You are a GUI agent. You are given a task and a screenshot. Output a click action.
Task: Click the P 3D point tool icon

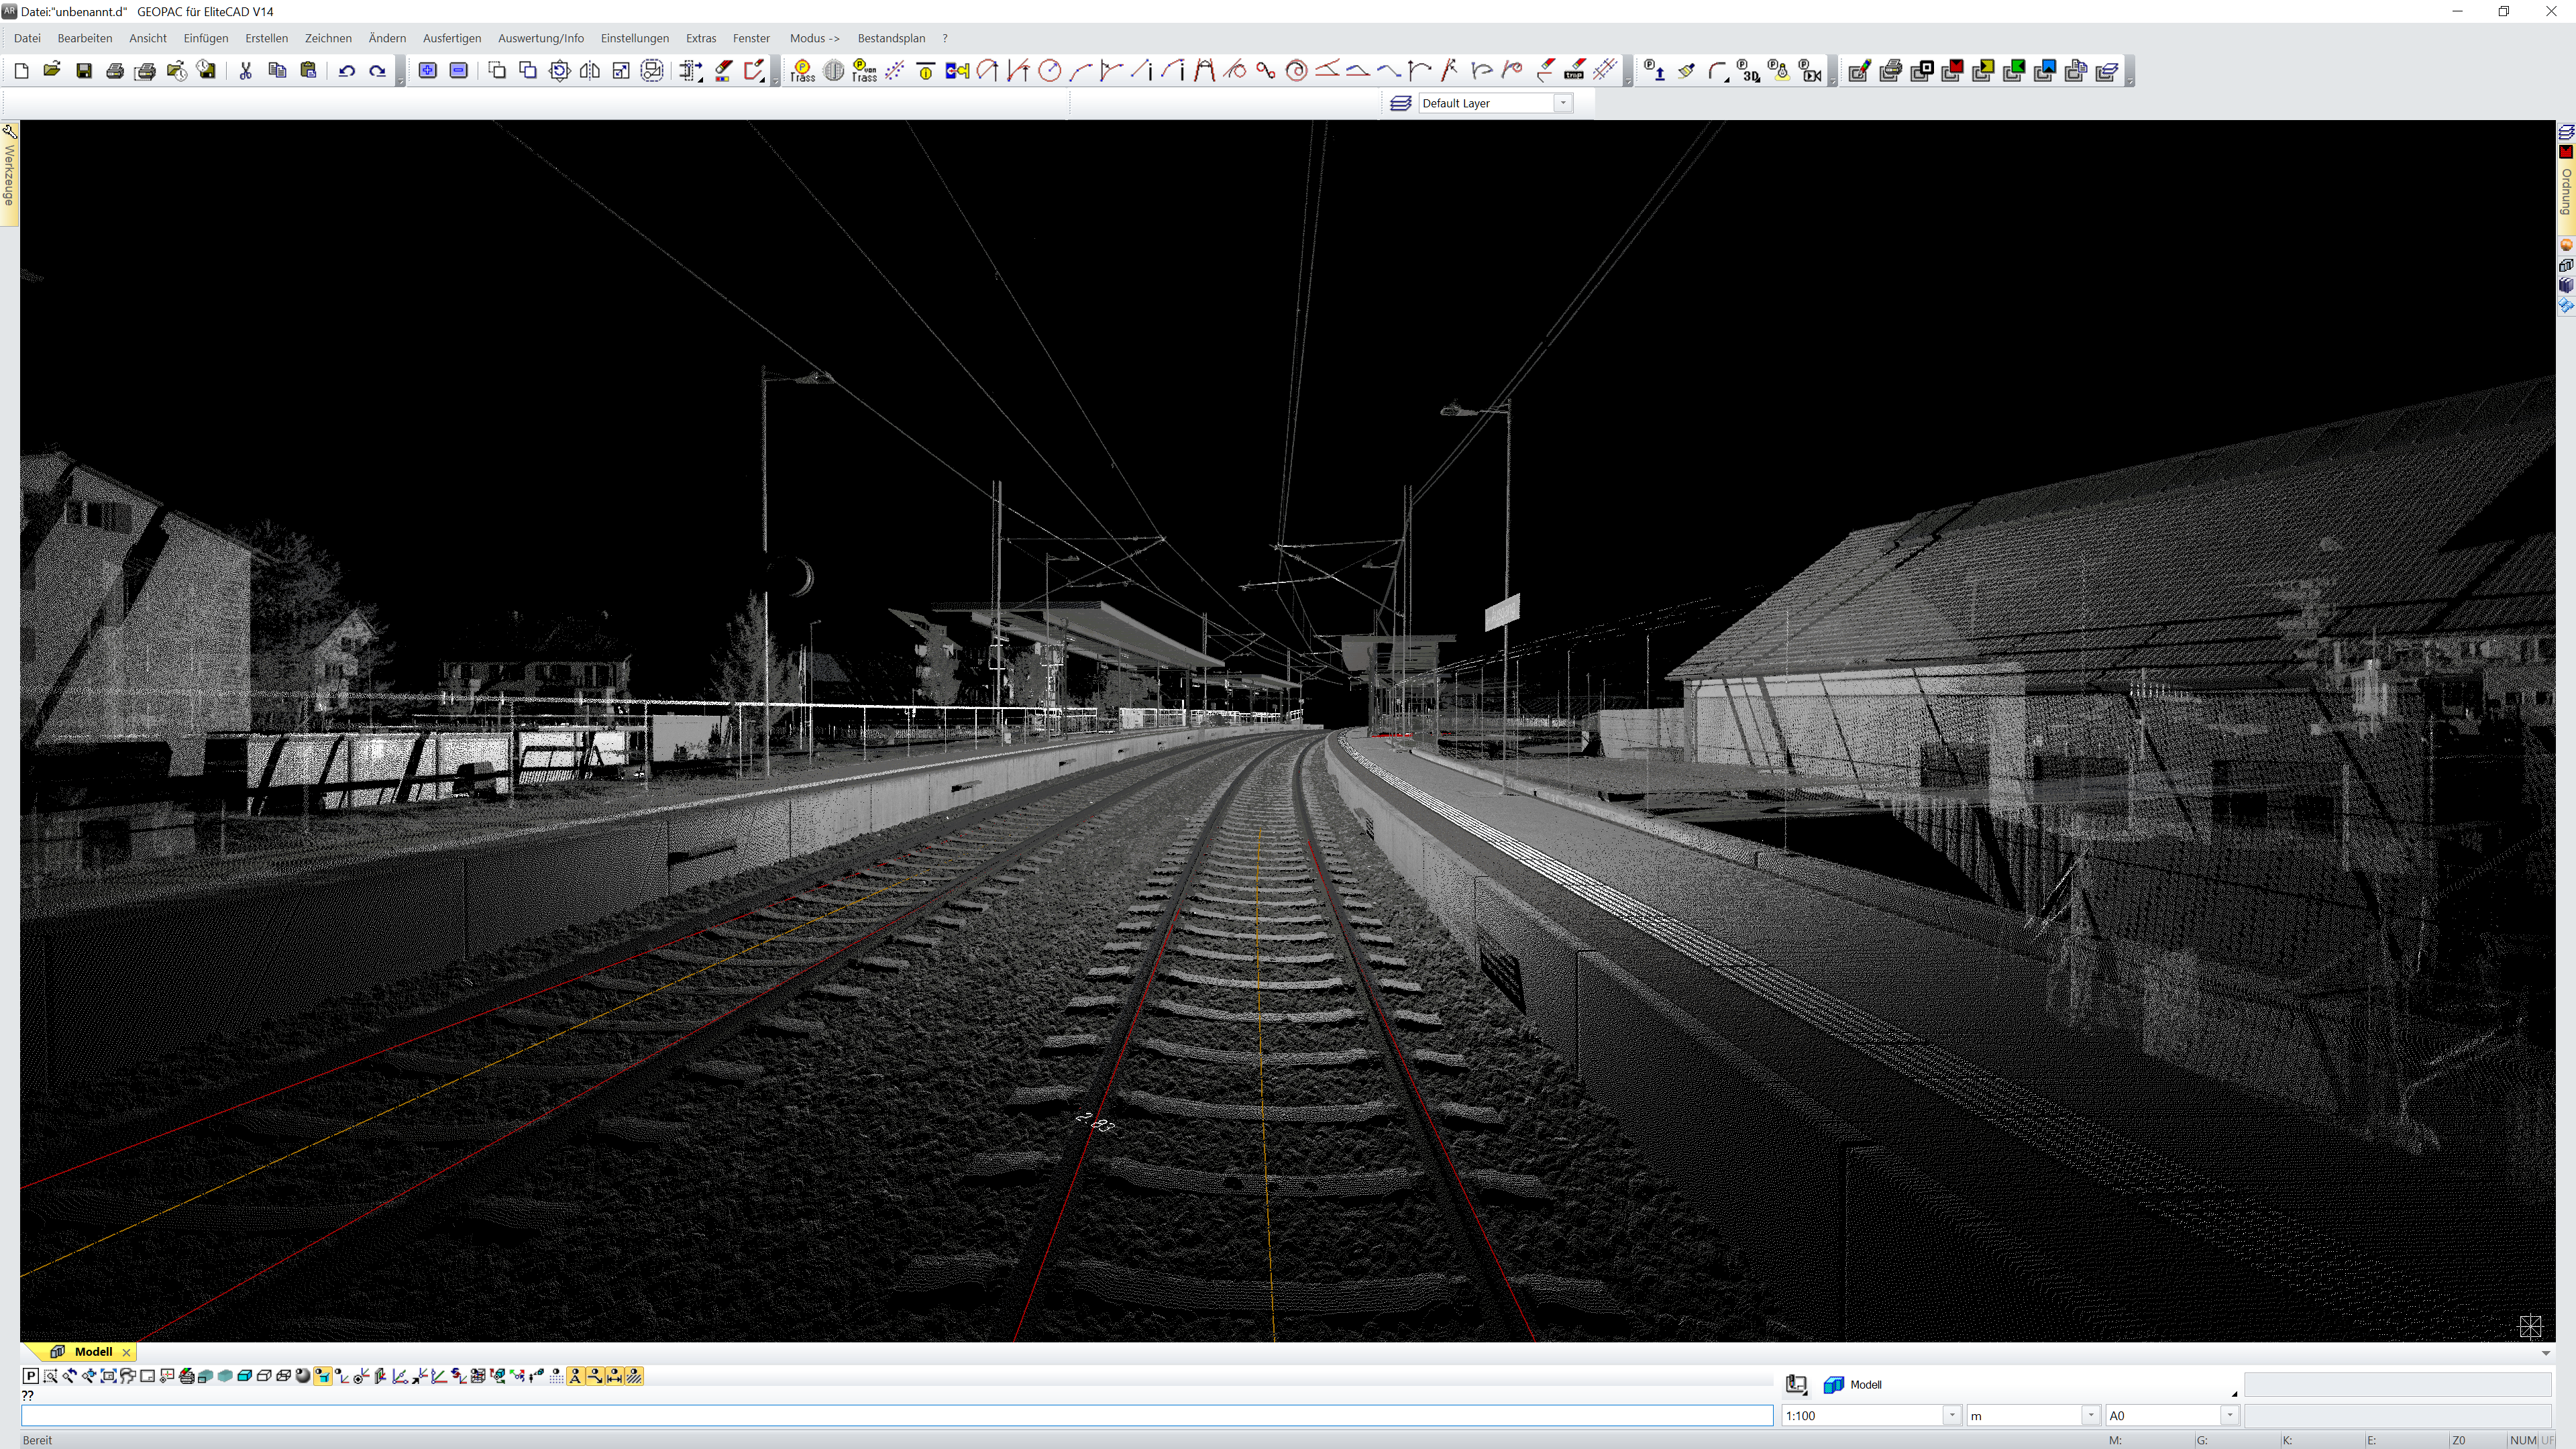[1748, 71]
